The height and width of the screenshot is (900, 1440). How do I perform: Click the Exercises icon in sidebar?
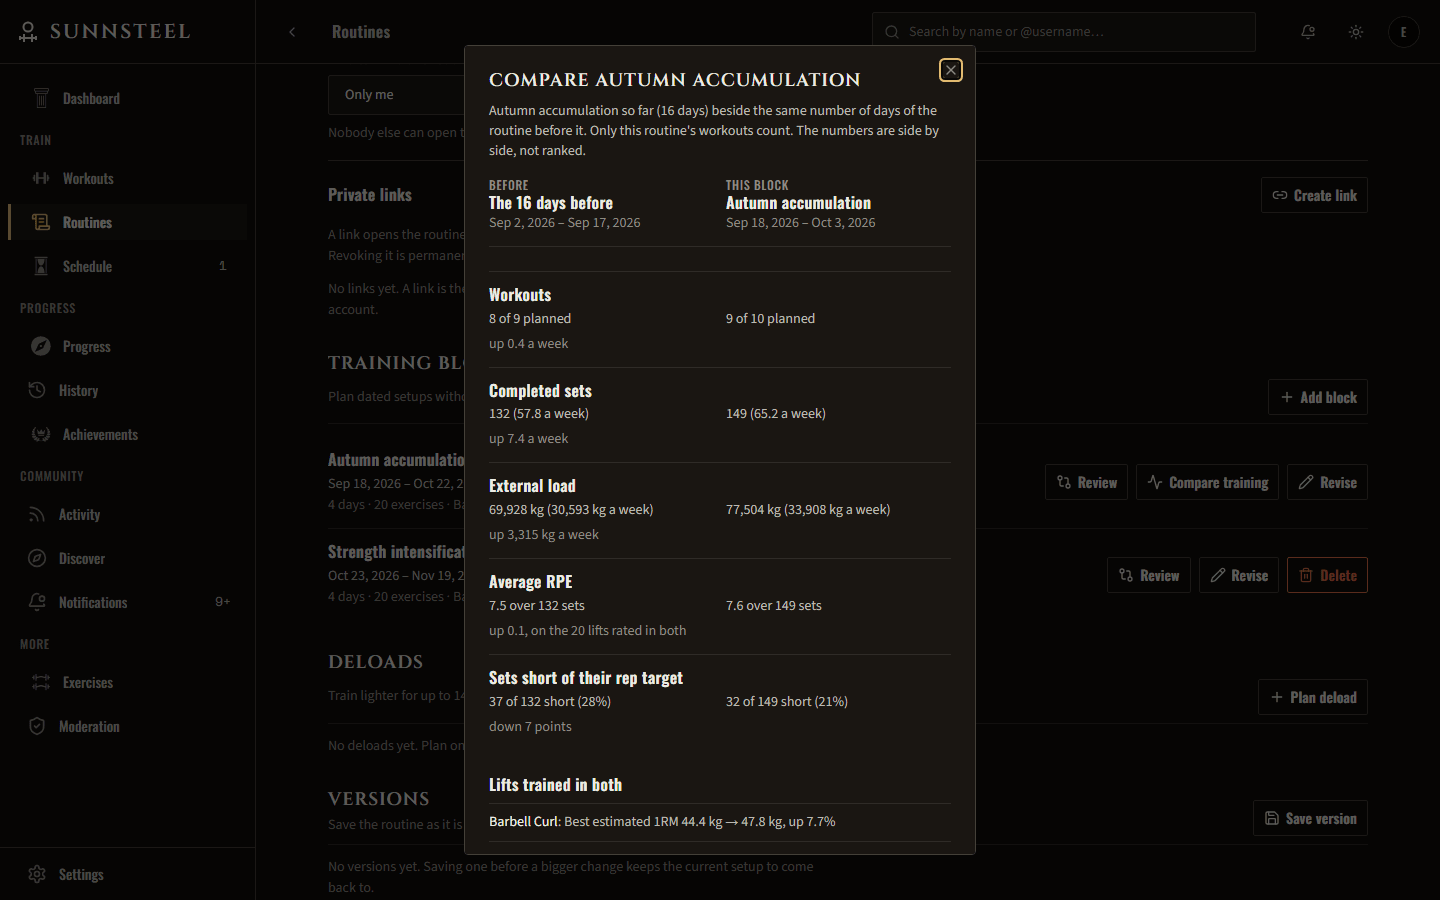click(41, 682)
